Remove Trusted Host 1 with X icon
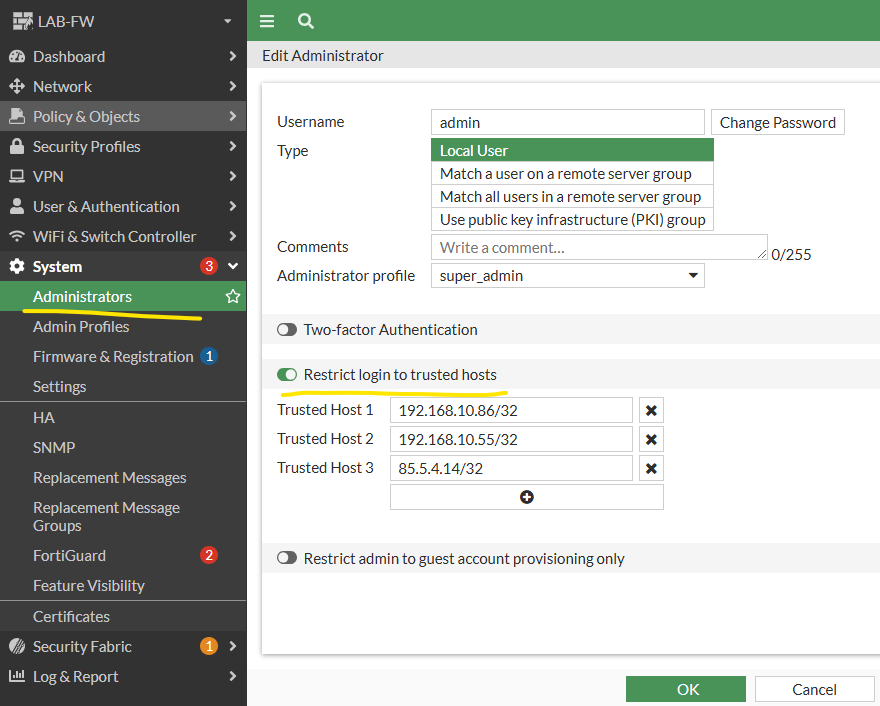This screenshot has height=706, width=880. pyautogui.click(x=651, y=410)
